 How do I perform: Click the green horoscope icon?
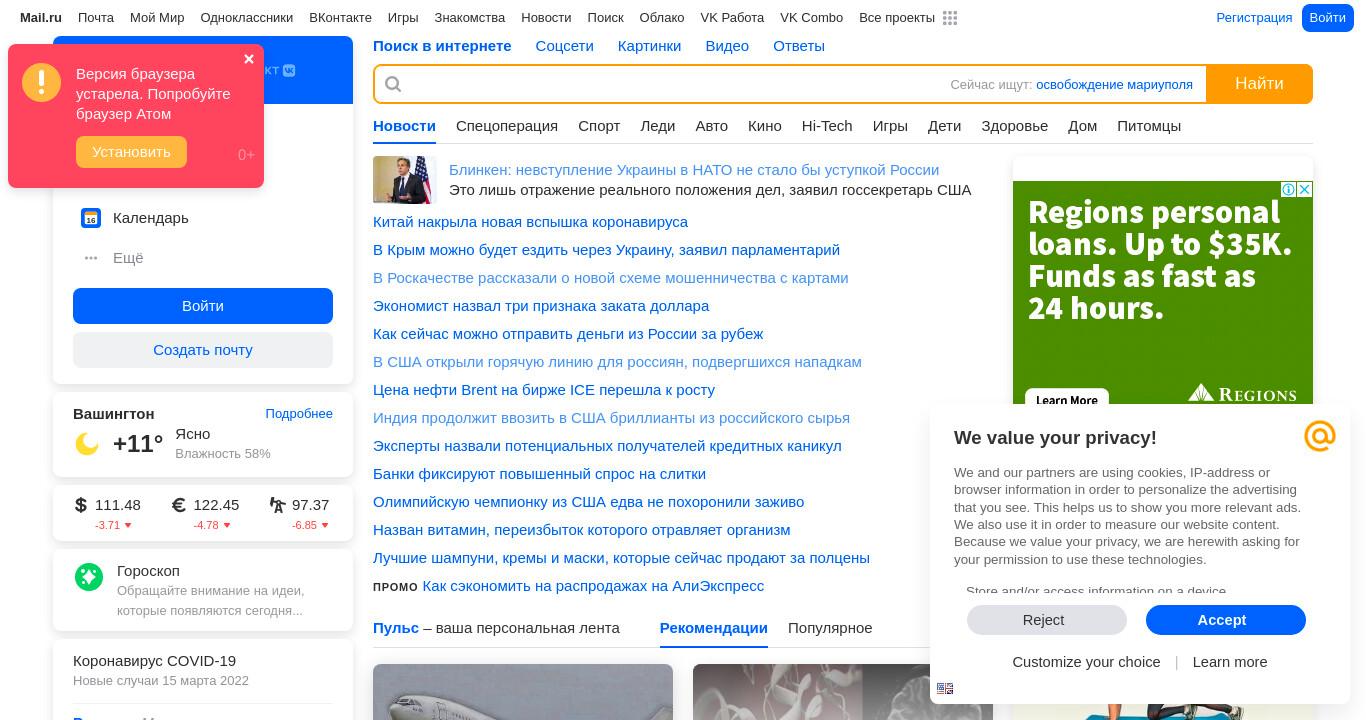(89, 577)
